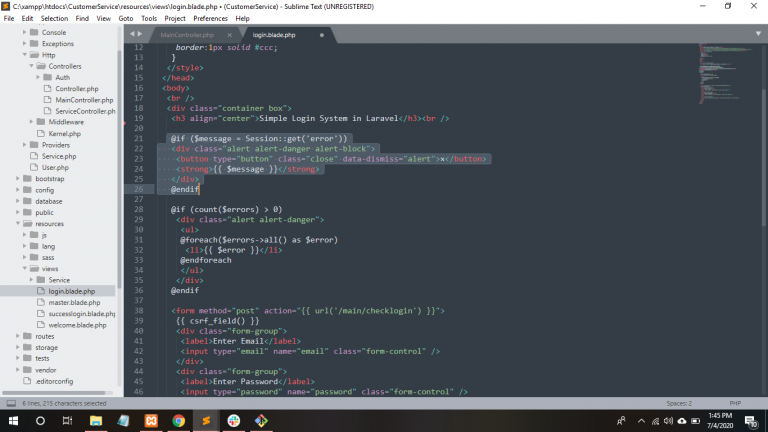Open the Help menu
Screen dimensions: 768x432
242,18
